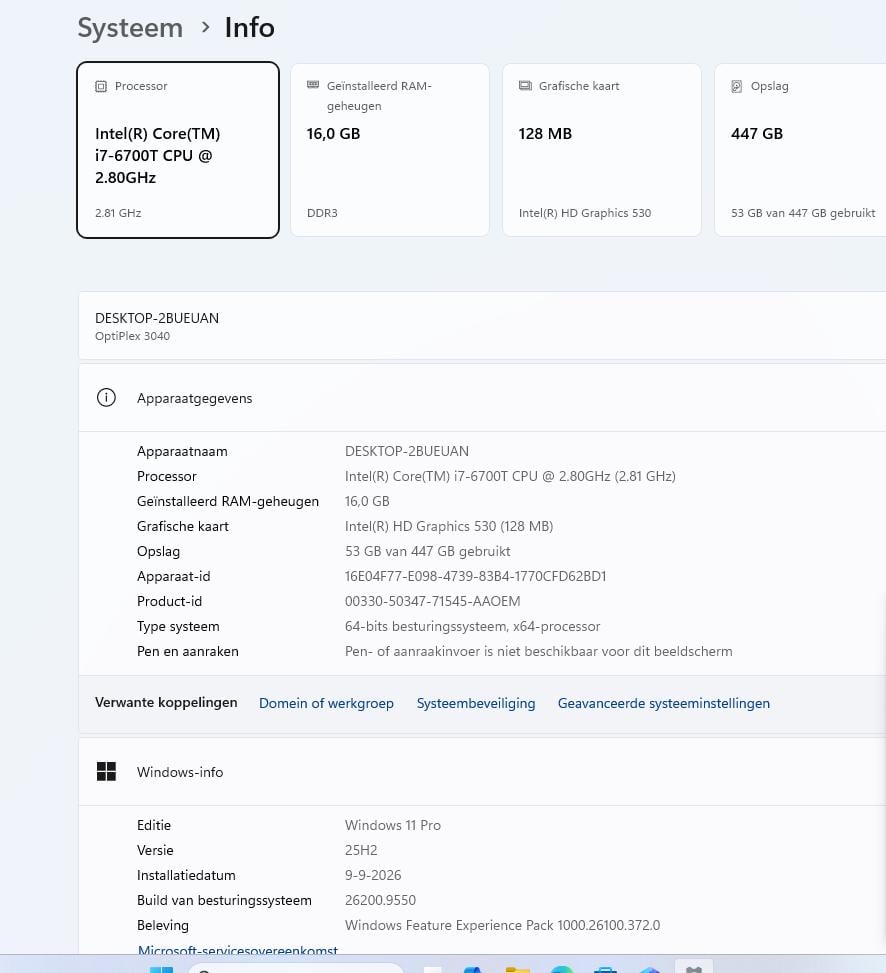Click the Processor chip icon in first card
Viewport: 886px width, 973px height.
101,86
